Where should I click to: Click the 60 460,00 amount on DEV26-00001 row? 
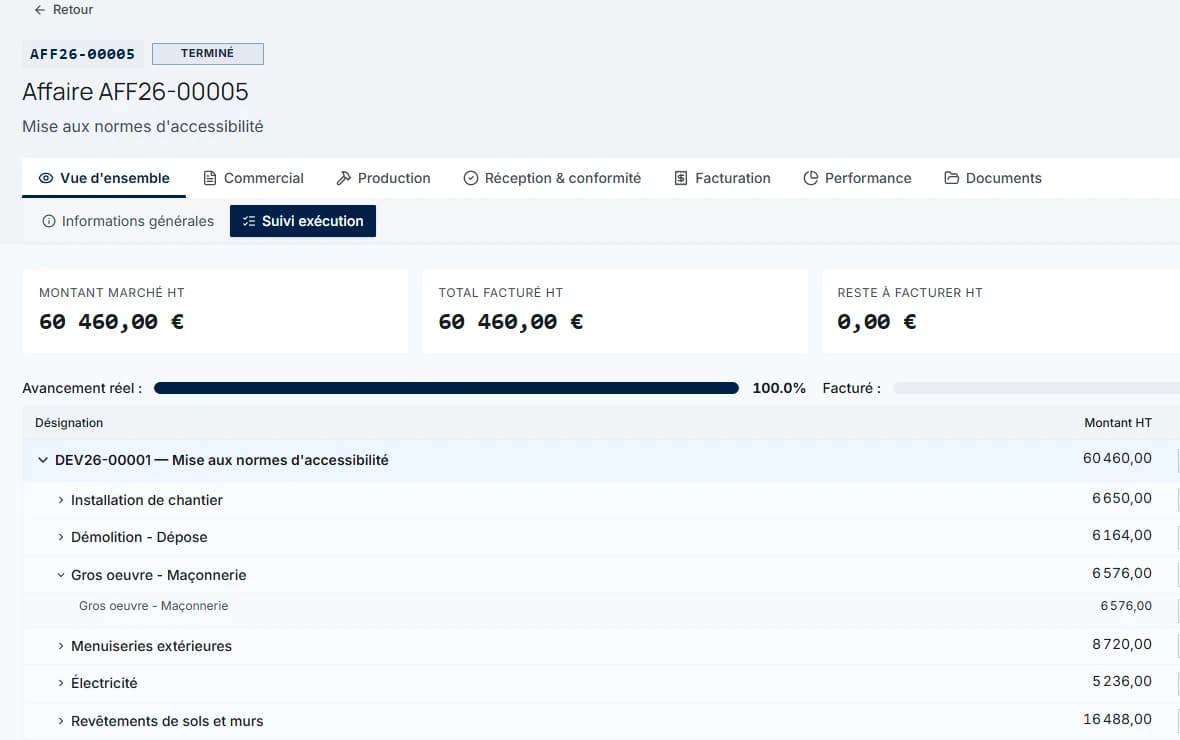tap(1118, 458)
